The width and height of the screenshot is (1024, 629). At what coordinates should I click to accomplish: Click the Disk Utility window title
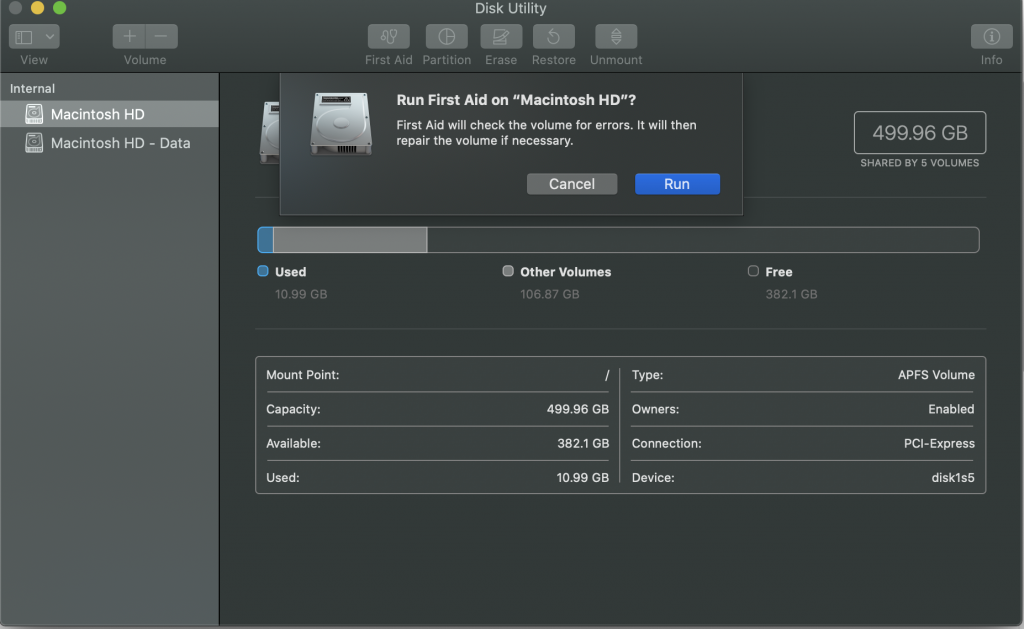(511, 8)
